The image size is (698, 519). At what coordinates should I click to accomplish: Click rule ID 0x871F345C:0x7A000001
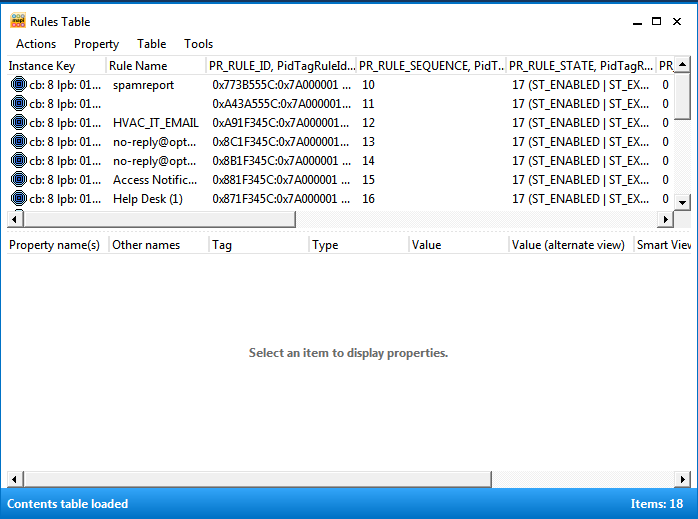(281, 199)
